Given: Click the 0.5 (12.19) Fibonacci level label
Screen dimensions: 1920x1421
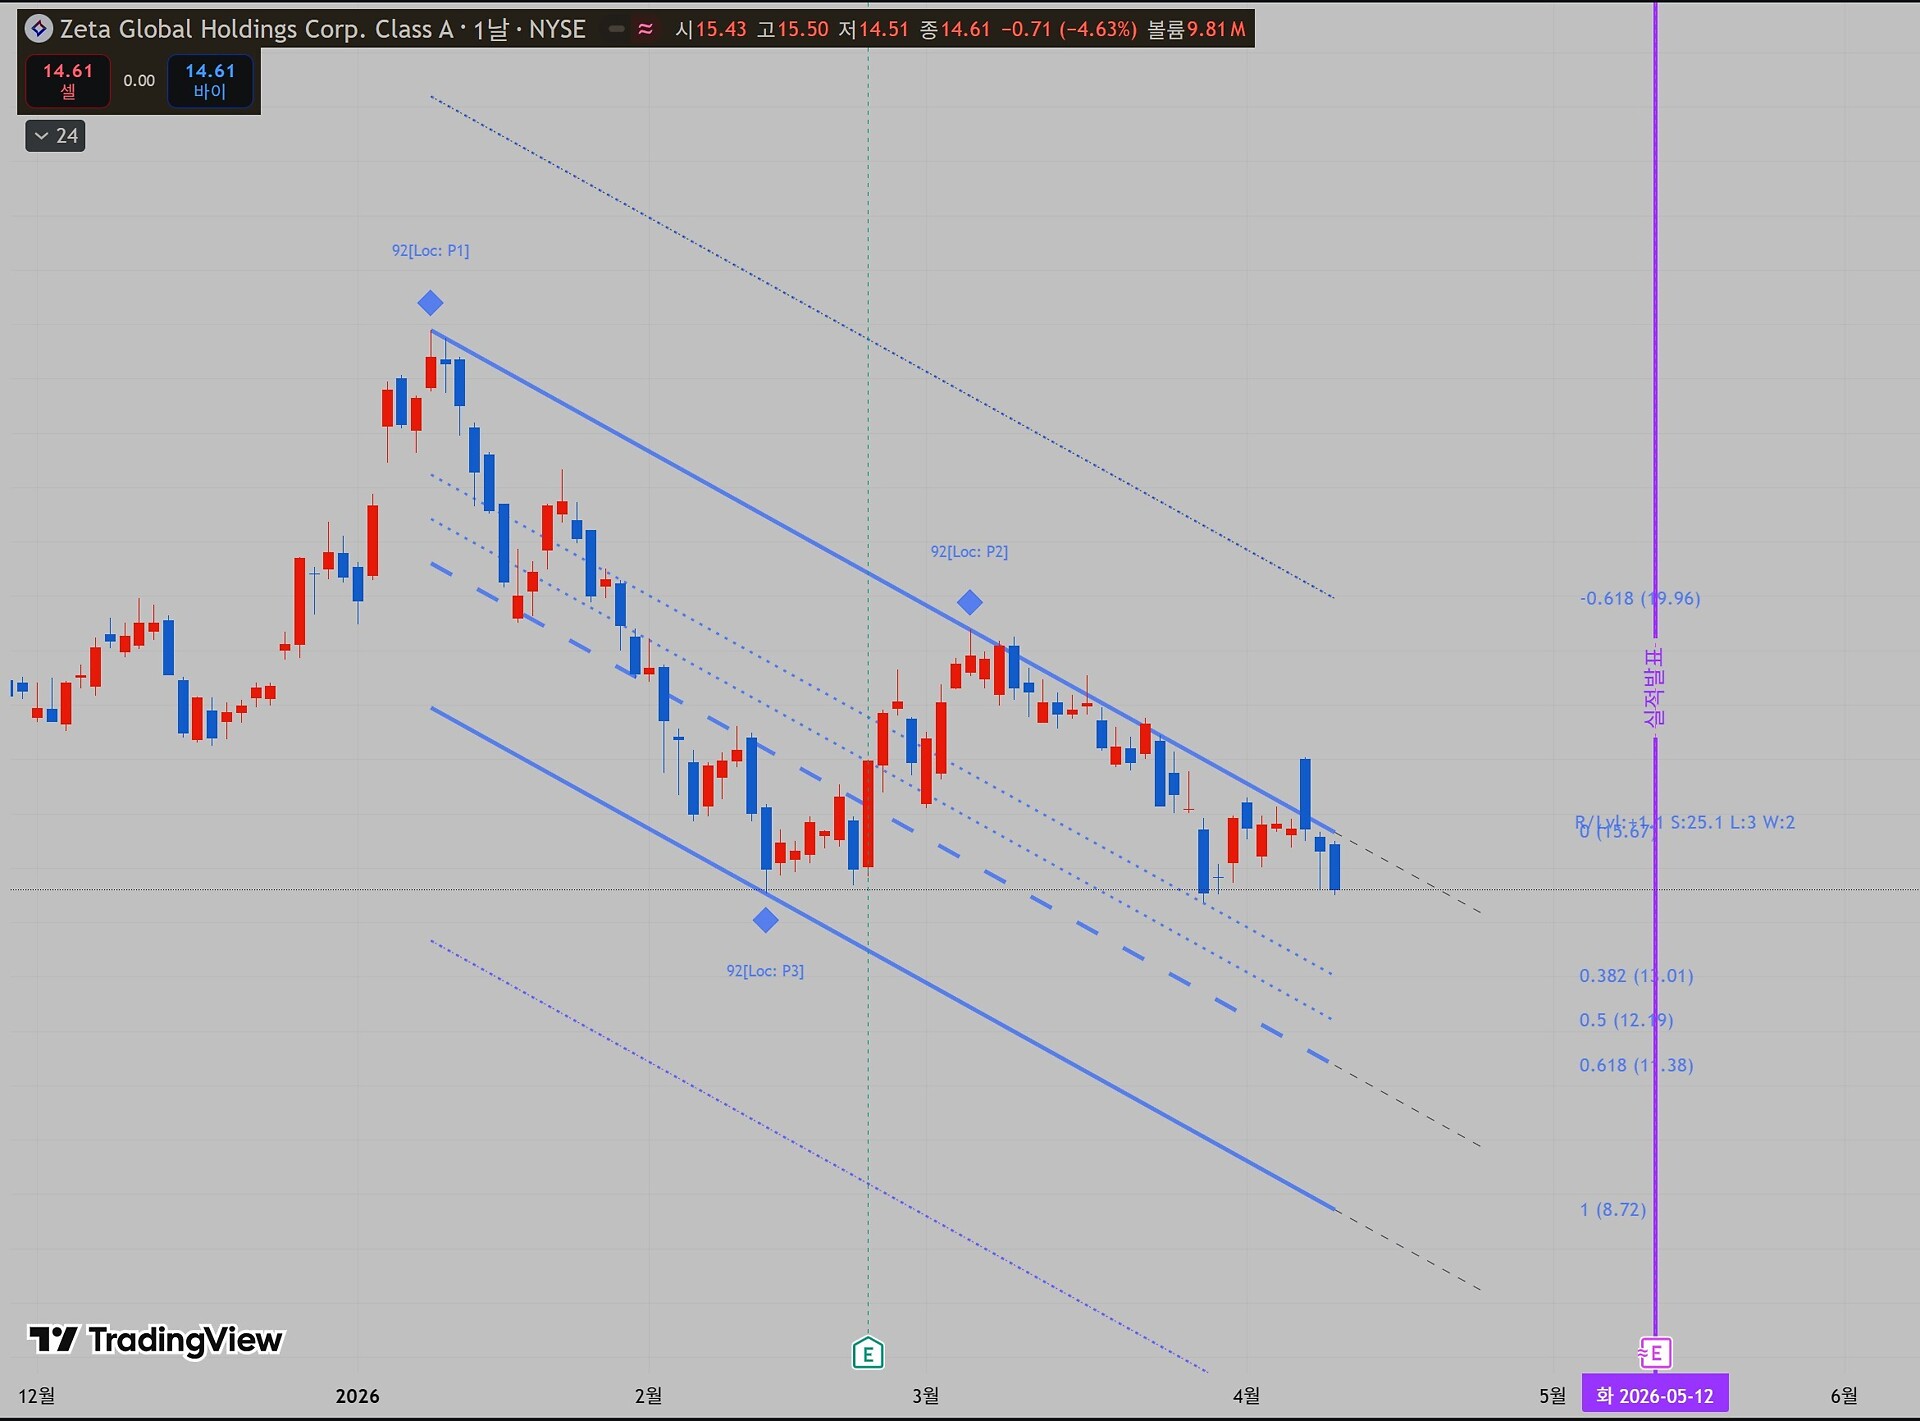Looking at the screenshot, I should click(1625, 1020).
